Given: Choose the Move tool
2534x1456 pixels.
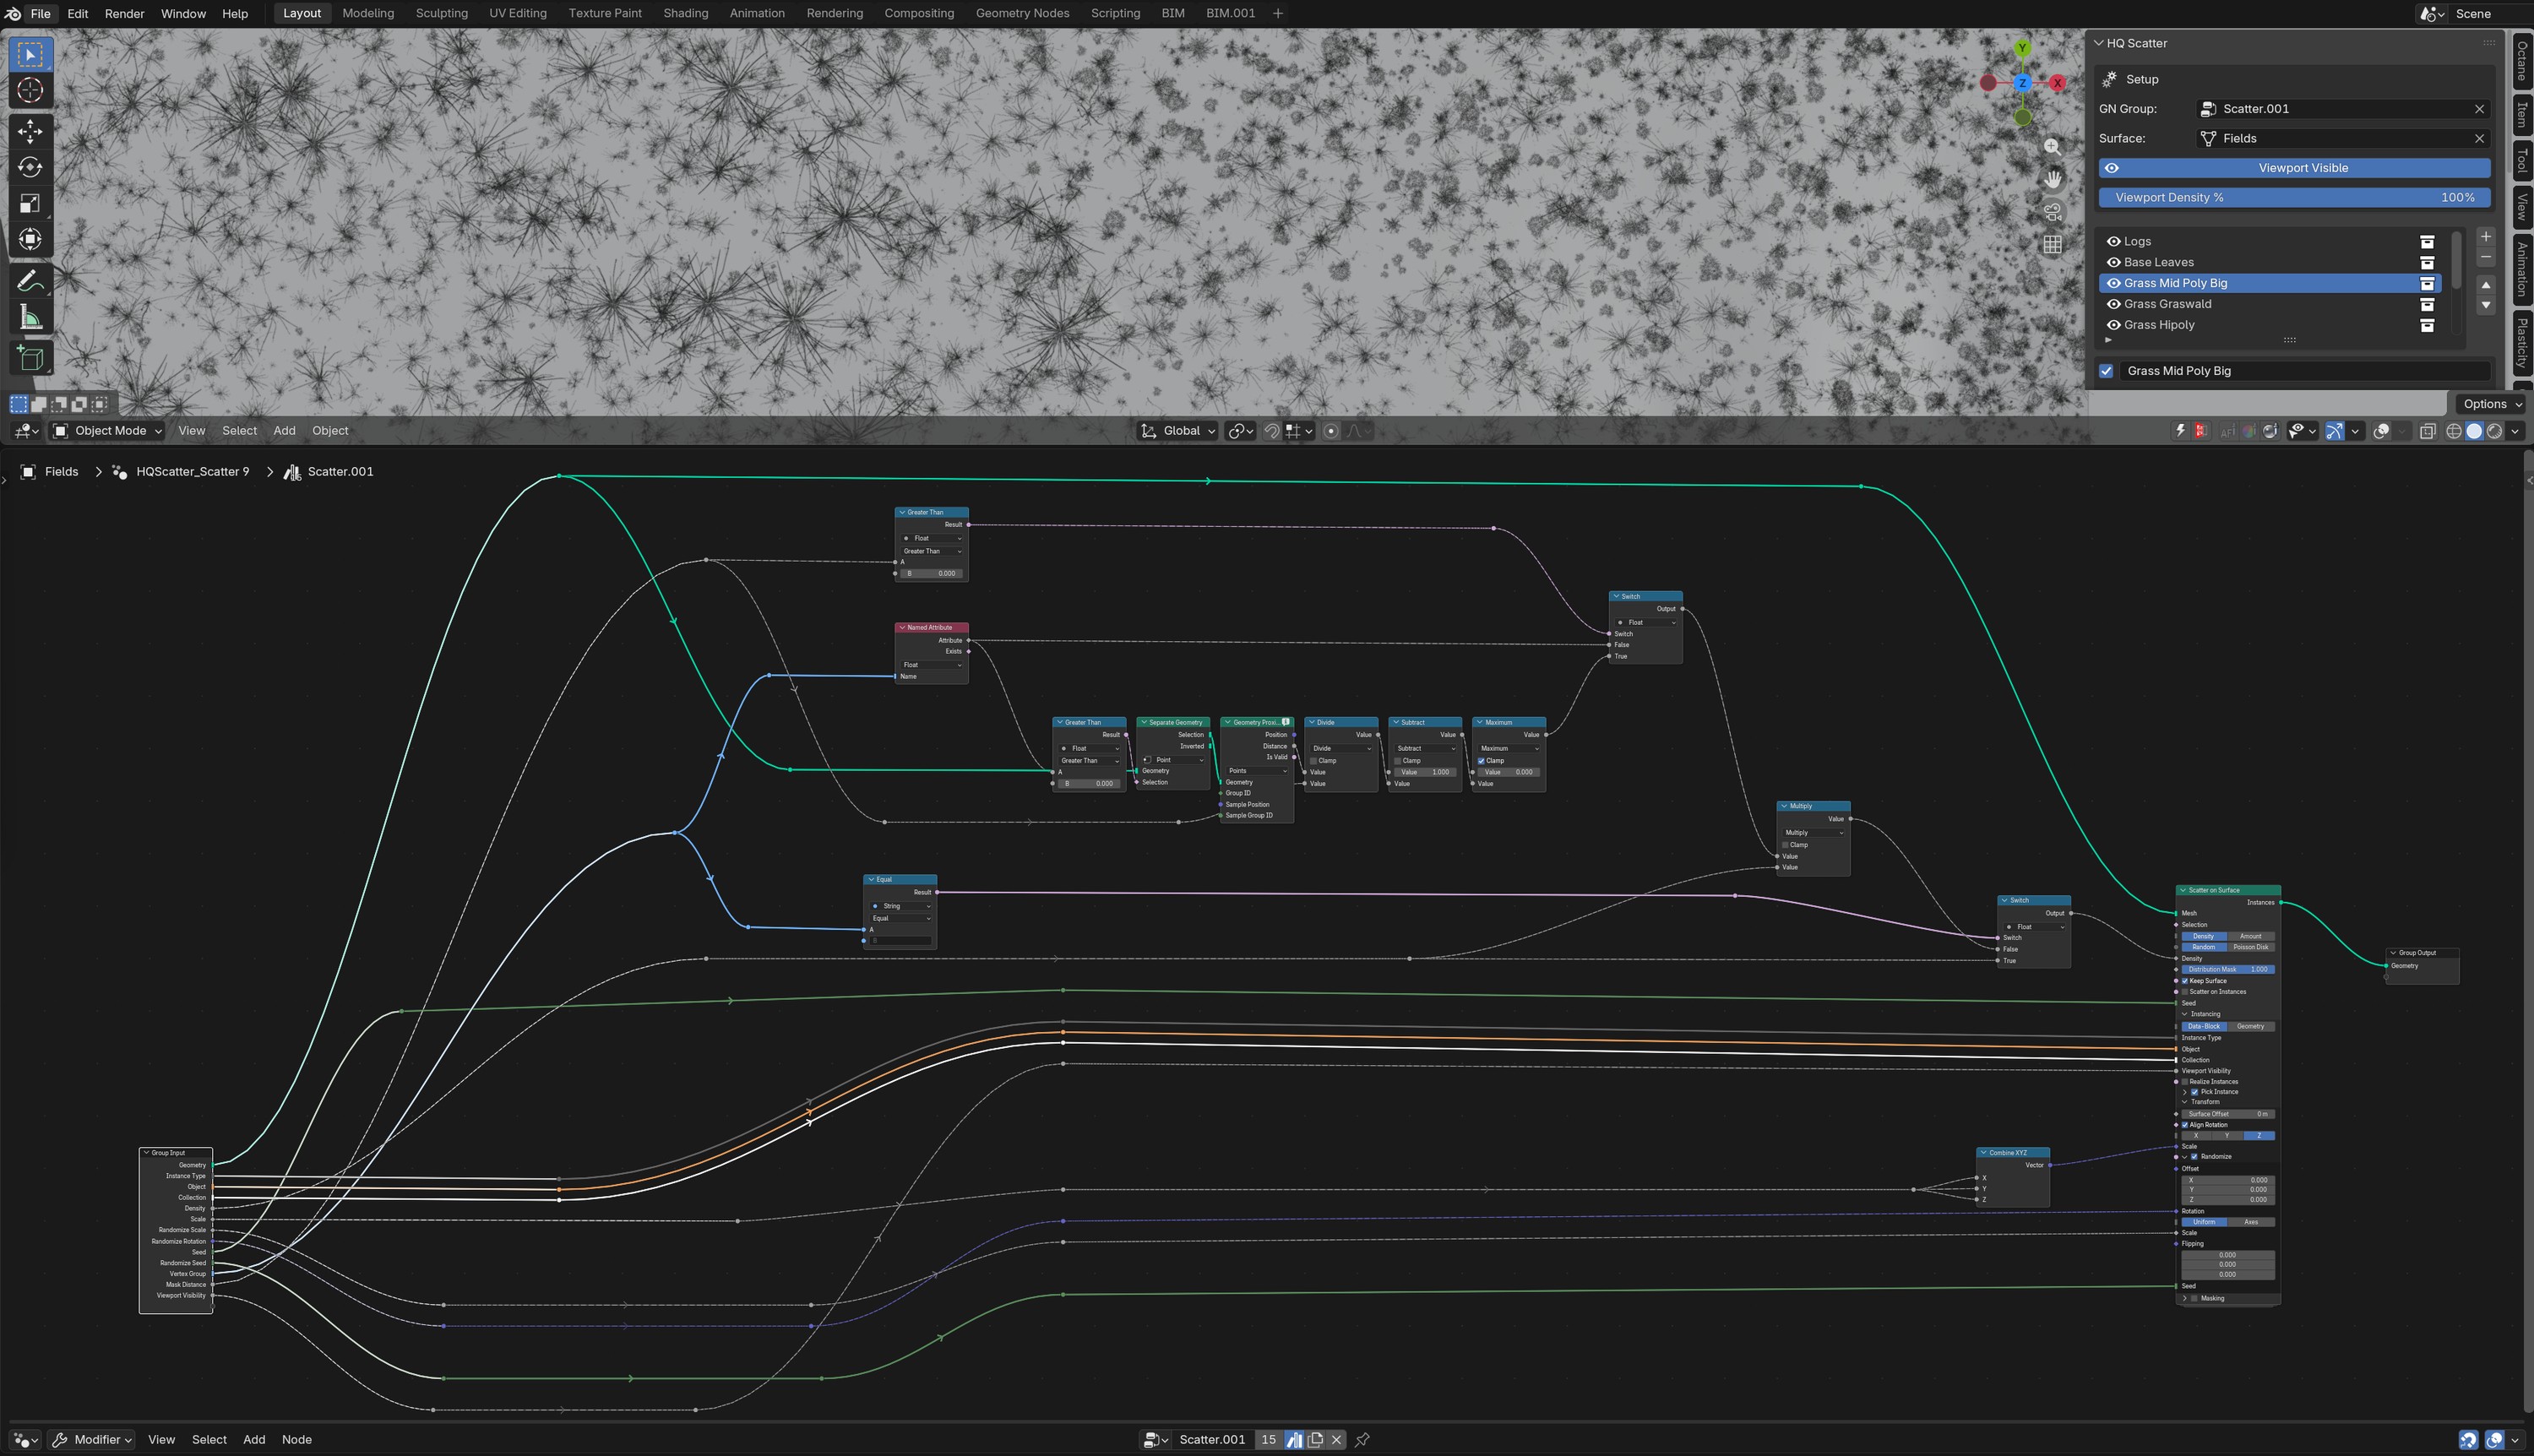Looking at the screenshot, I should [30, 131].
